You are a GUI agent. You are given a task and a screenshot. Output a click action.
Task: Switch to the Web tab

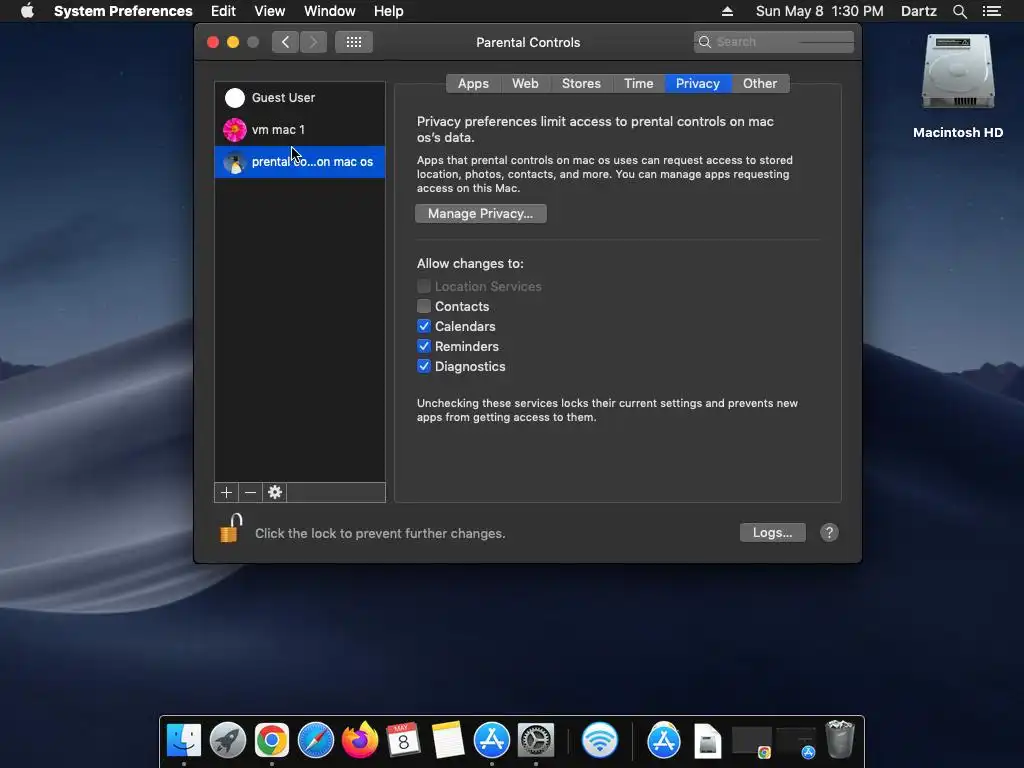point(525,84)
